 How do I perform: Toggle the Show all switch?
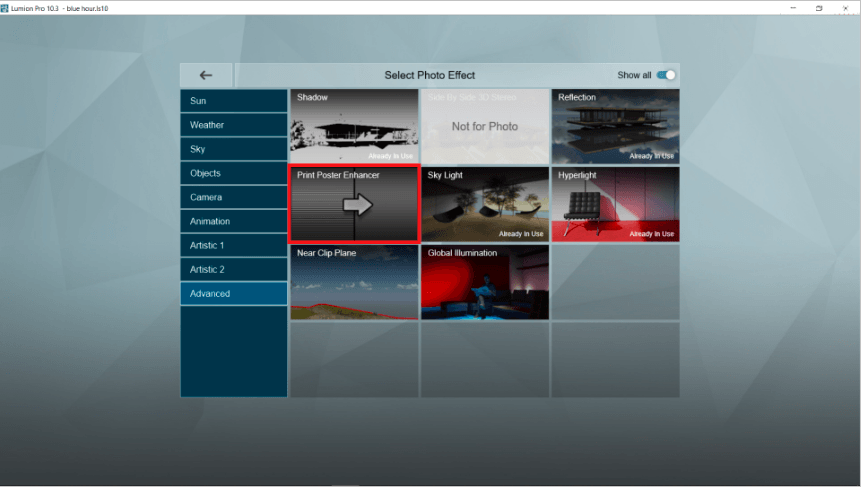pyautogui.click(x=666, y=75)
